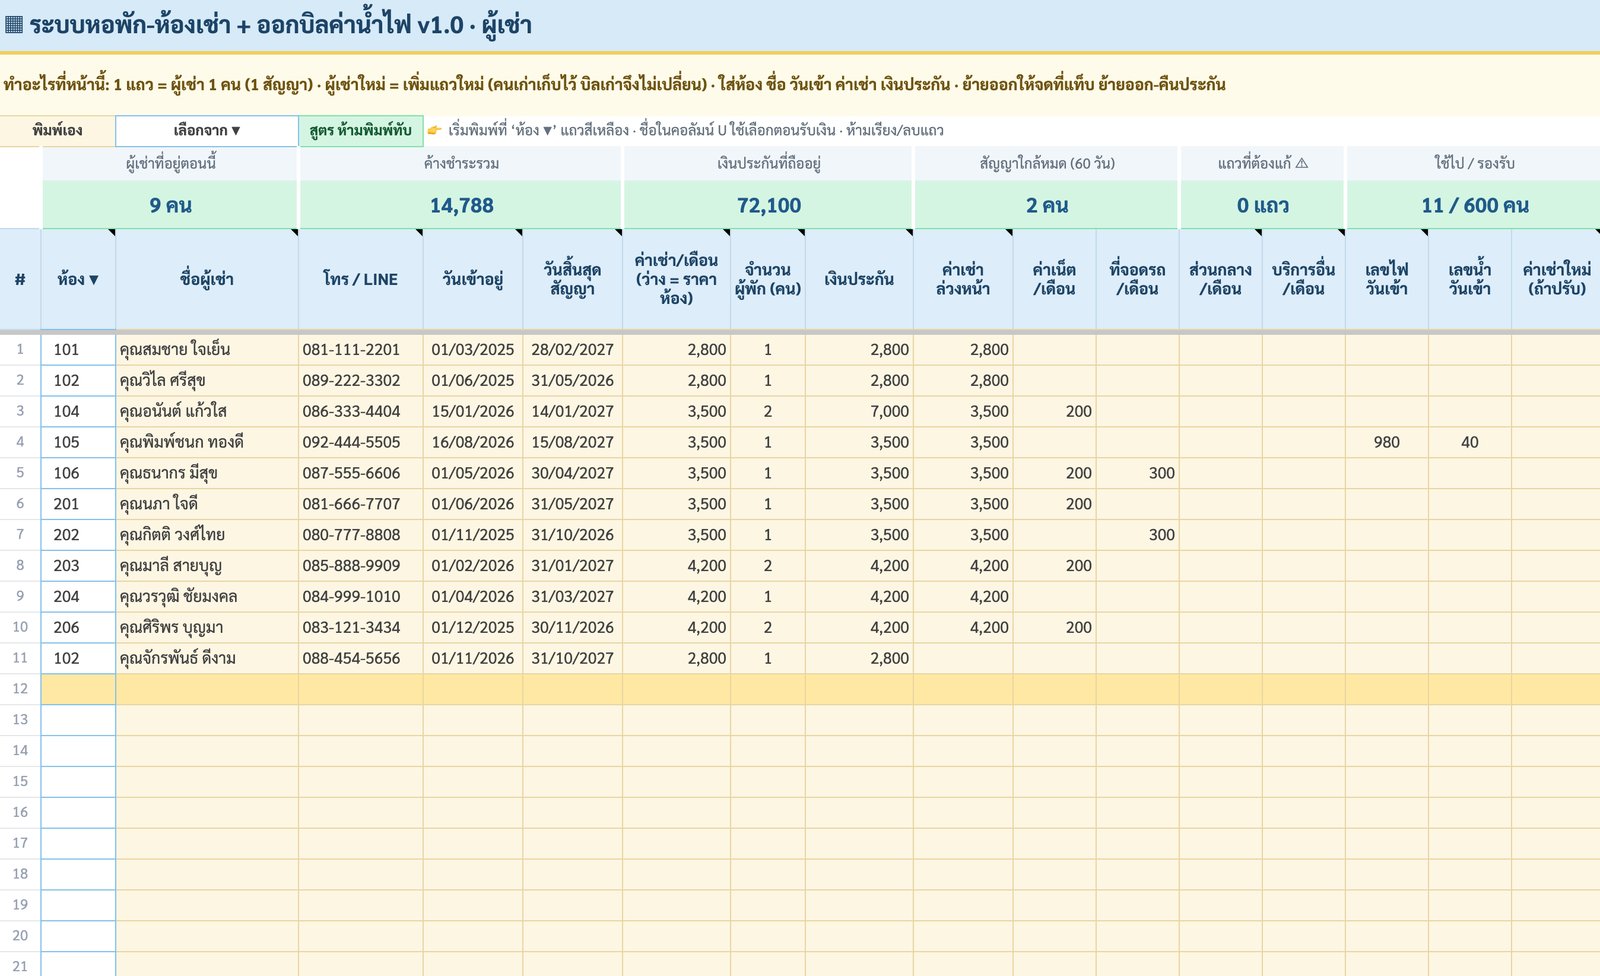Click the 'วันสิ้นสุดสัญญา' column header
The width and height of the screenshot is (1600, 976).
pyautogui.click(x=572, y=279)
